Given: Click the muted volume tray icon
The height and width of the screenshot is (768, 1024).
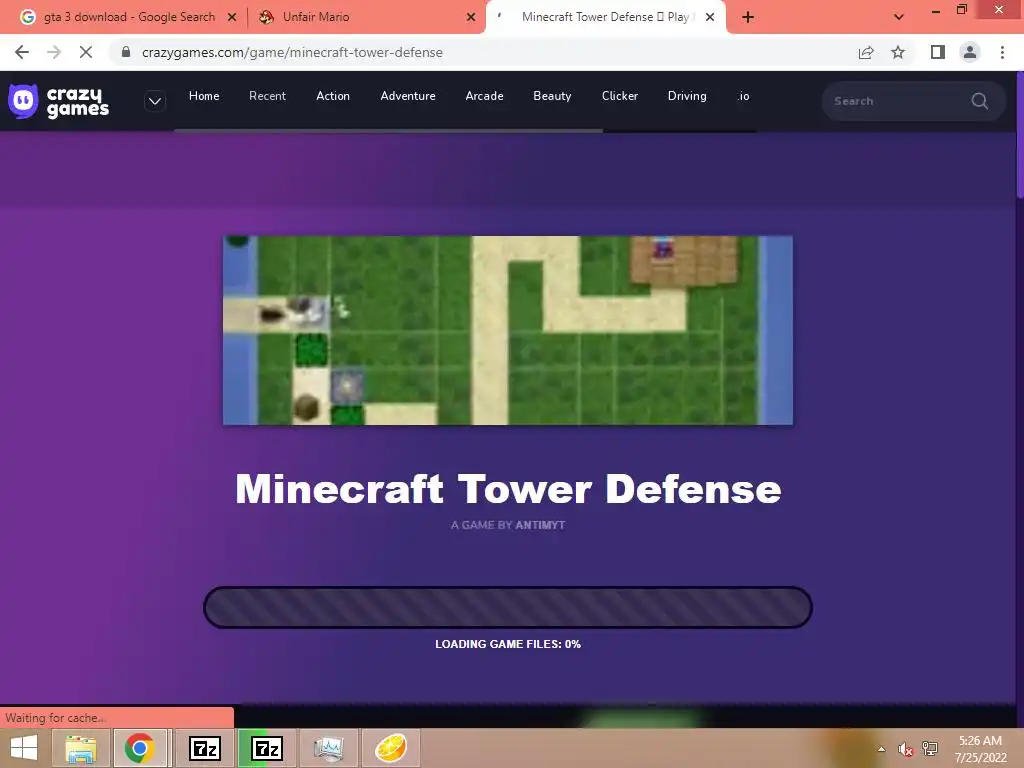Looking at the screenshot, I should [905, 749].
